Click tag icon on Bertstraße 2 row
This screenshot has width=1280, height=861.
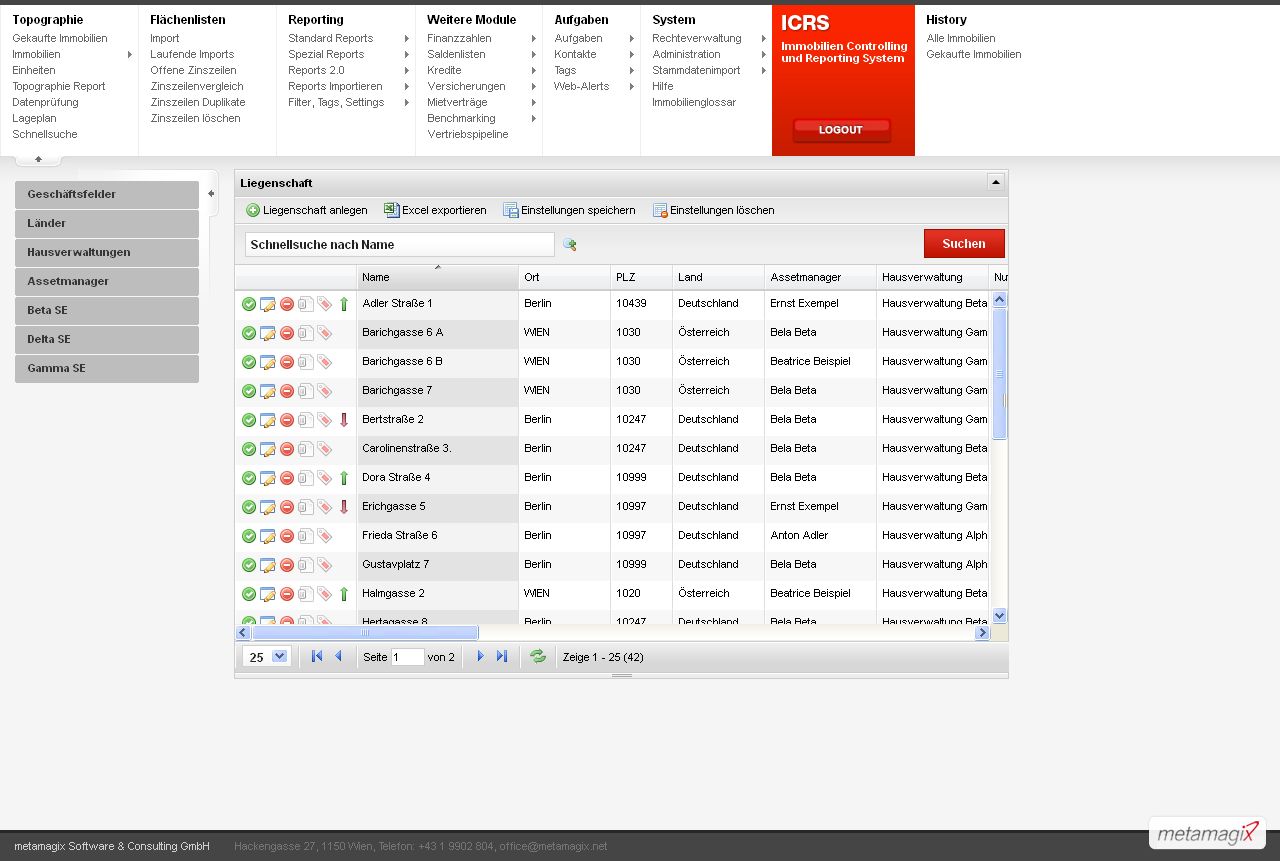[x=324, y=420]
